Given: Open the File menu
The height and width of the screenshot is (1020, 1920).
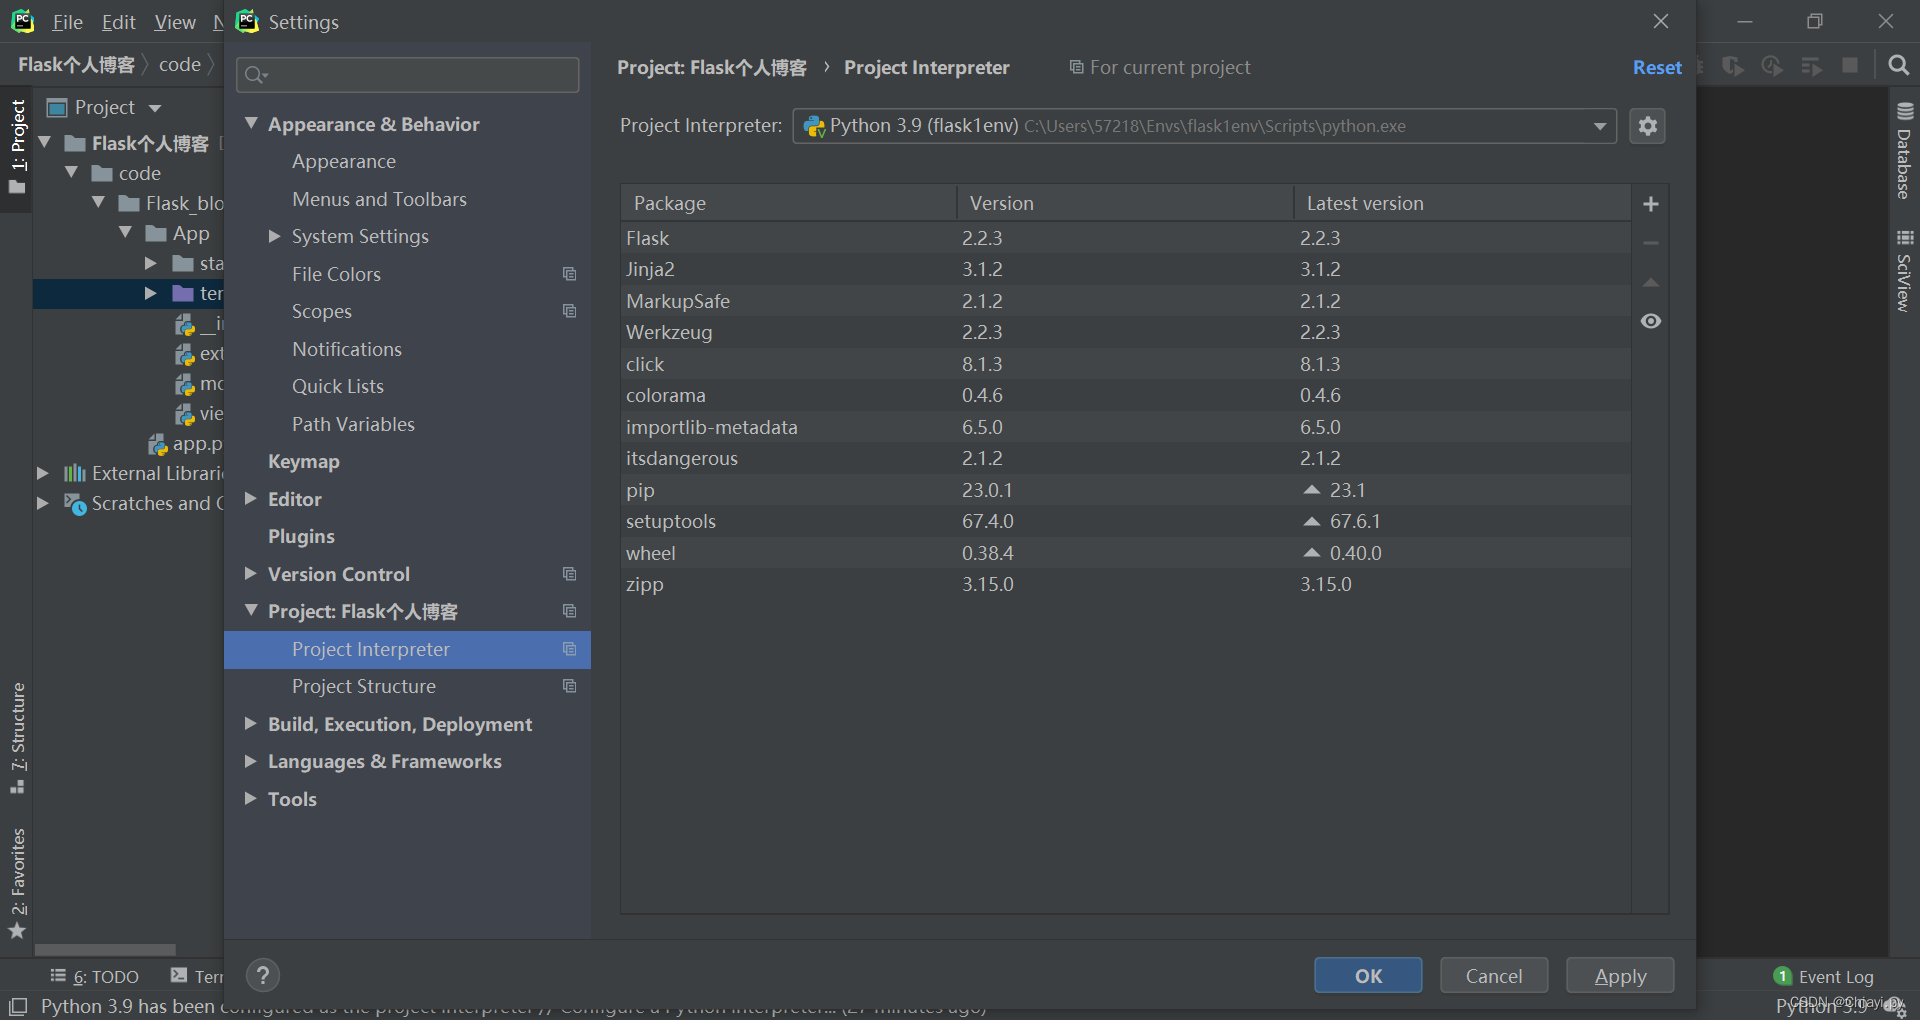Looking at the screenshot, I should pyautogui.click(x=67, y=22).
